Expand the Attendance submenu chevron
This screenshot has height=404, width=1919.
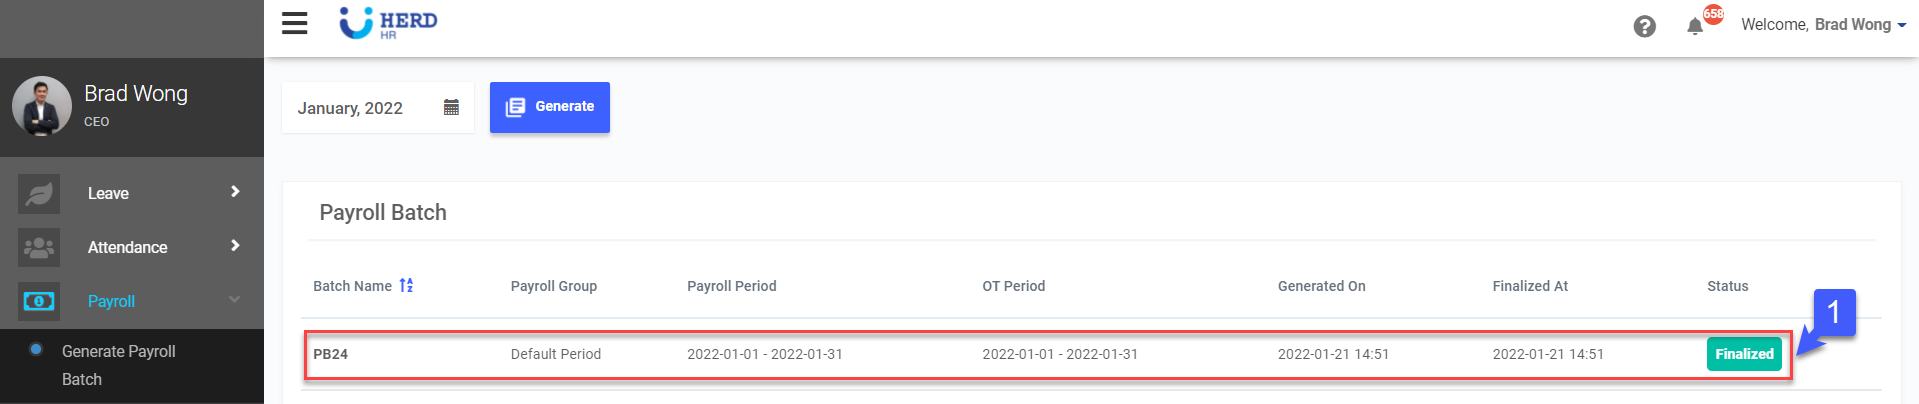click(235, 246)
